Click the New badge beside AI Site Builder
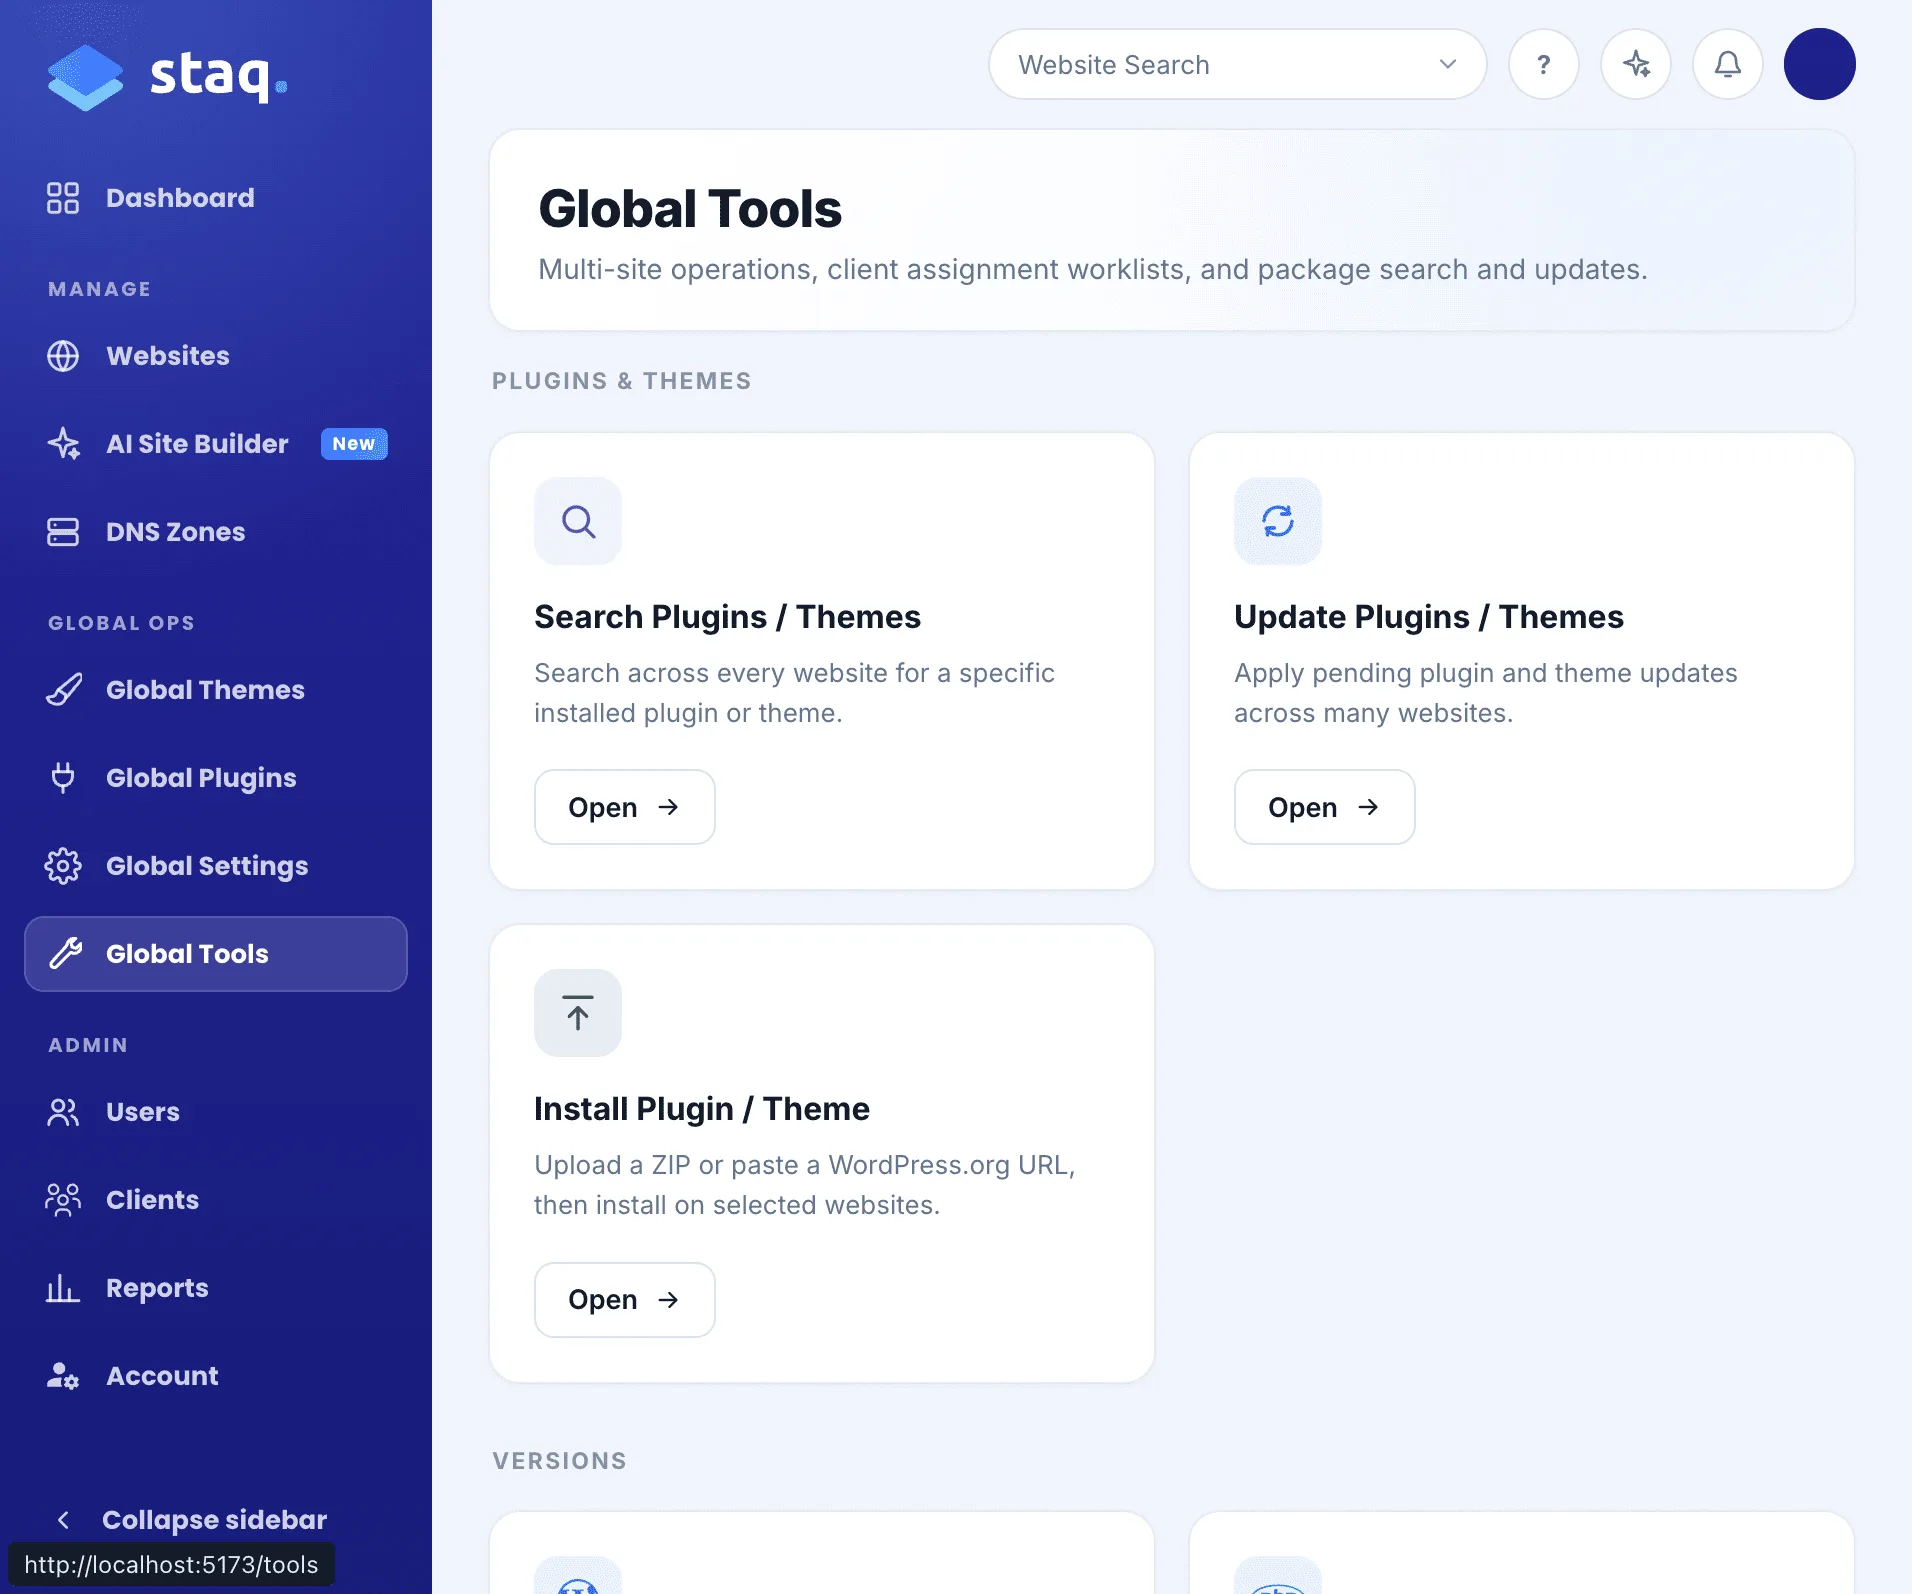The height and width of the screenshot is (1594, 1912). 354,444
